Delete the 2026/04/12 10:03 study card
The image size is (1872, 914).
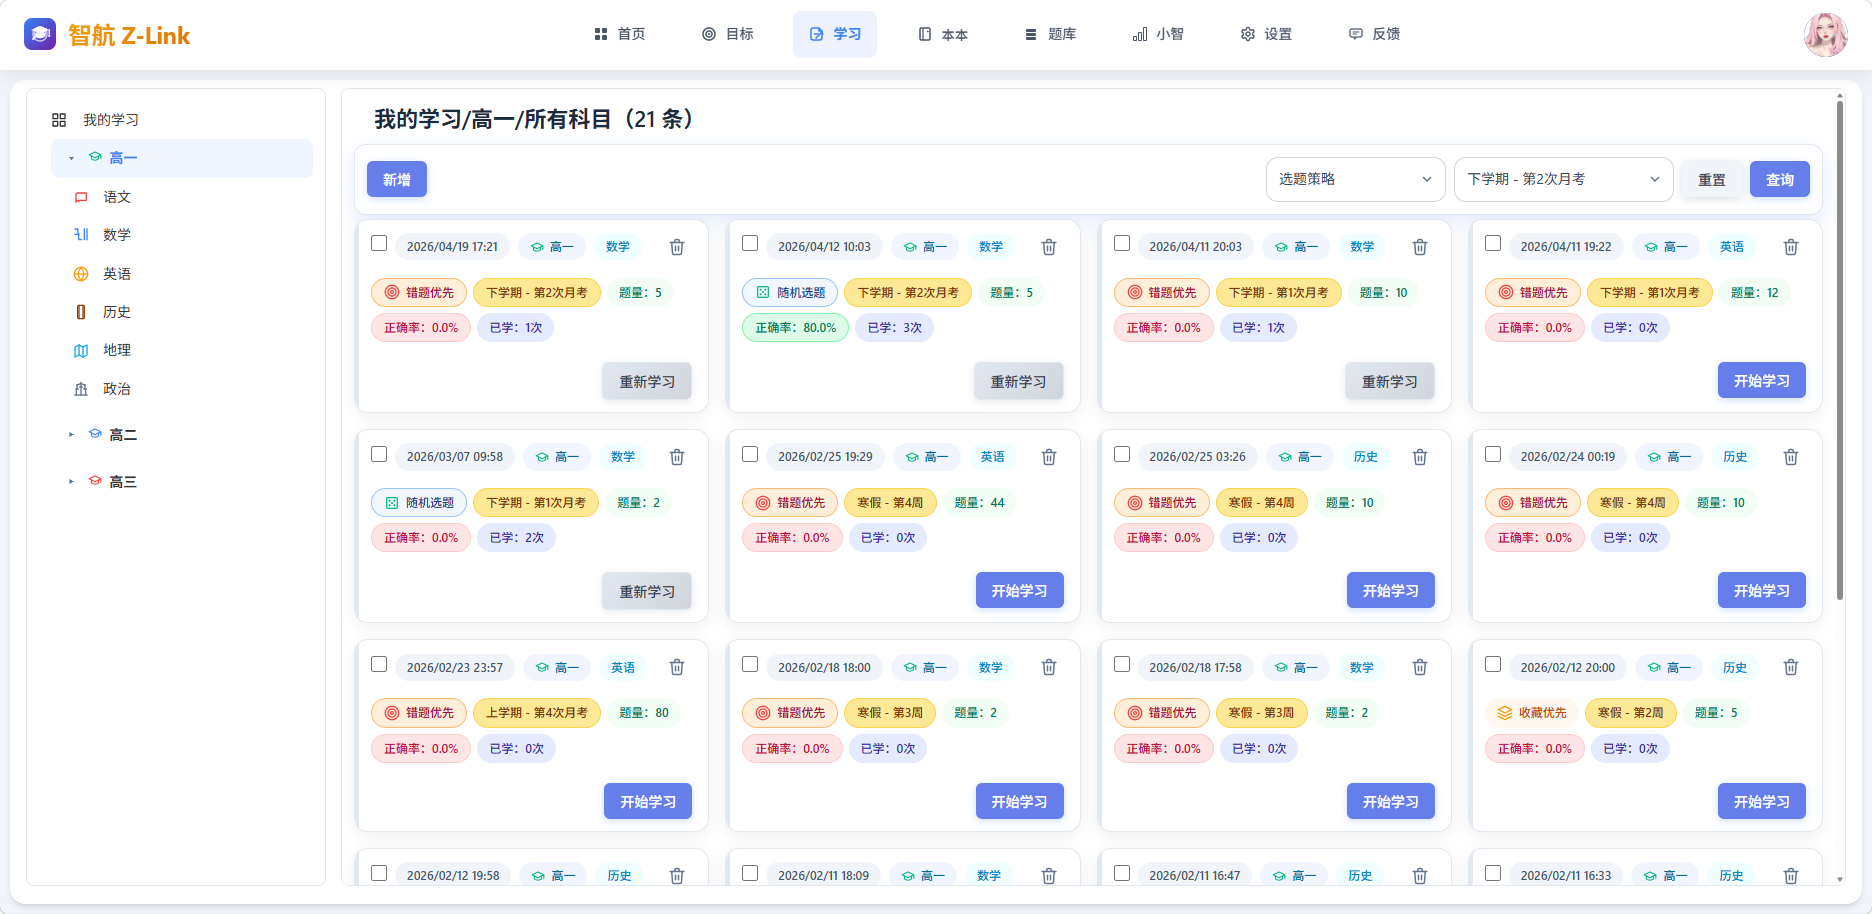point(1049,247)
